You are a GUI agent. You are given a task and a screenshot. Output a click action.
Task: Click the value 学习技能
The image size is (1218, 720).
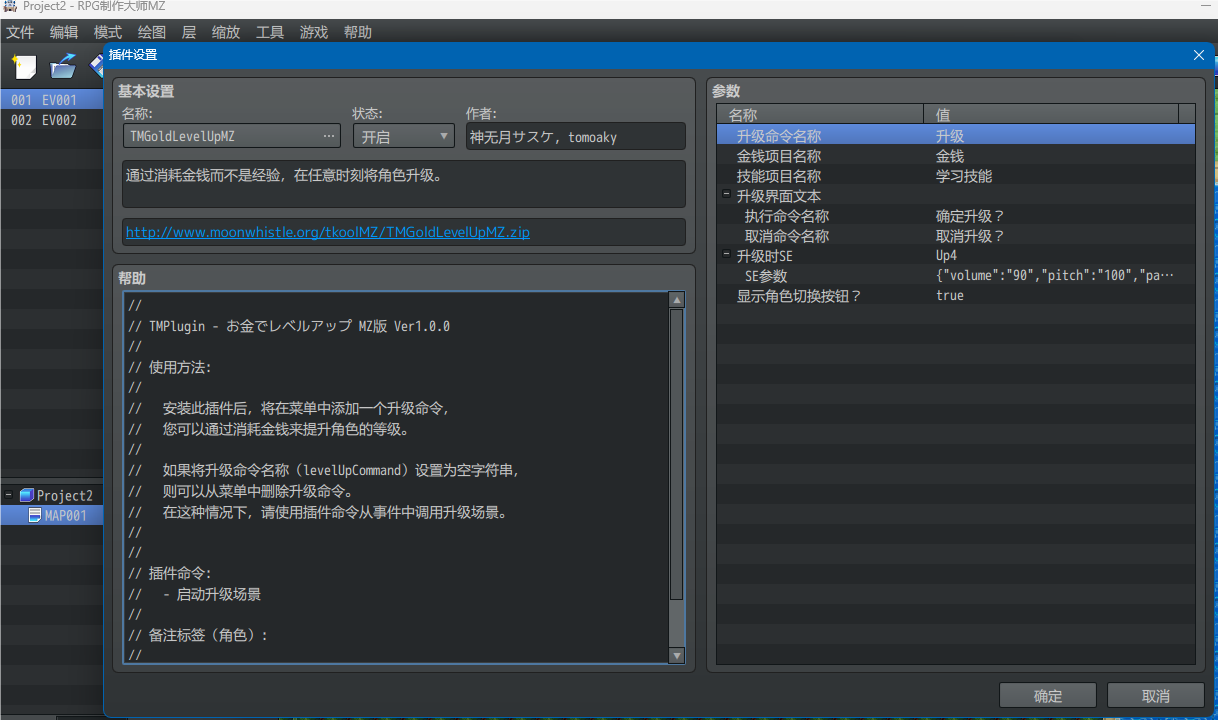(x=964, y=176)
